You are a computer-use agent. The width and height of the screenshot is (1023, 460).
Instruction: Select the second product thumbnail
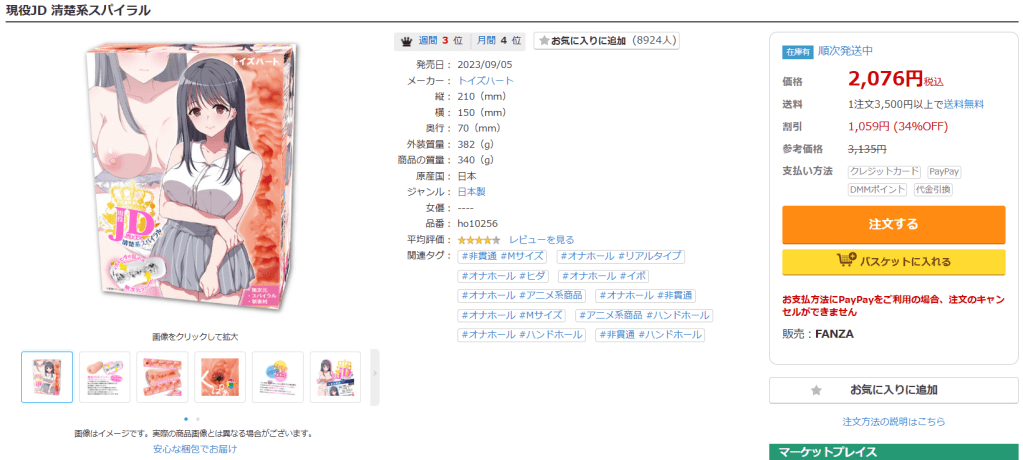104,377
